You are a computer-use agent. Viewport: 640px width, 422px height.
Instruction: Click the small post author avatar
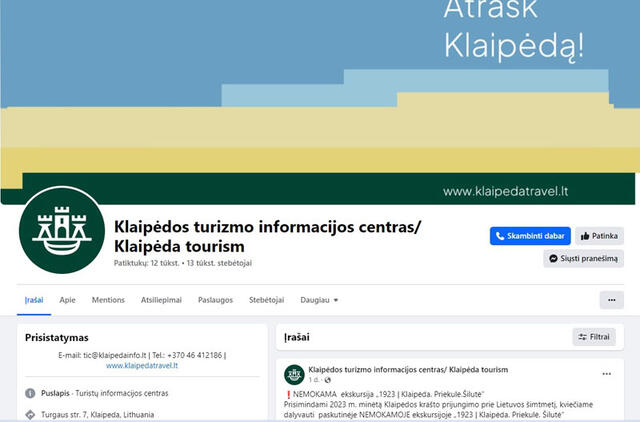click(x=294, y=374)
